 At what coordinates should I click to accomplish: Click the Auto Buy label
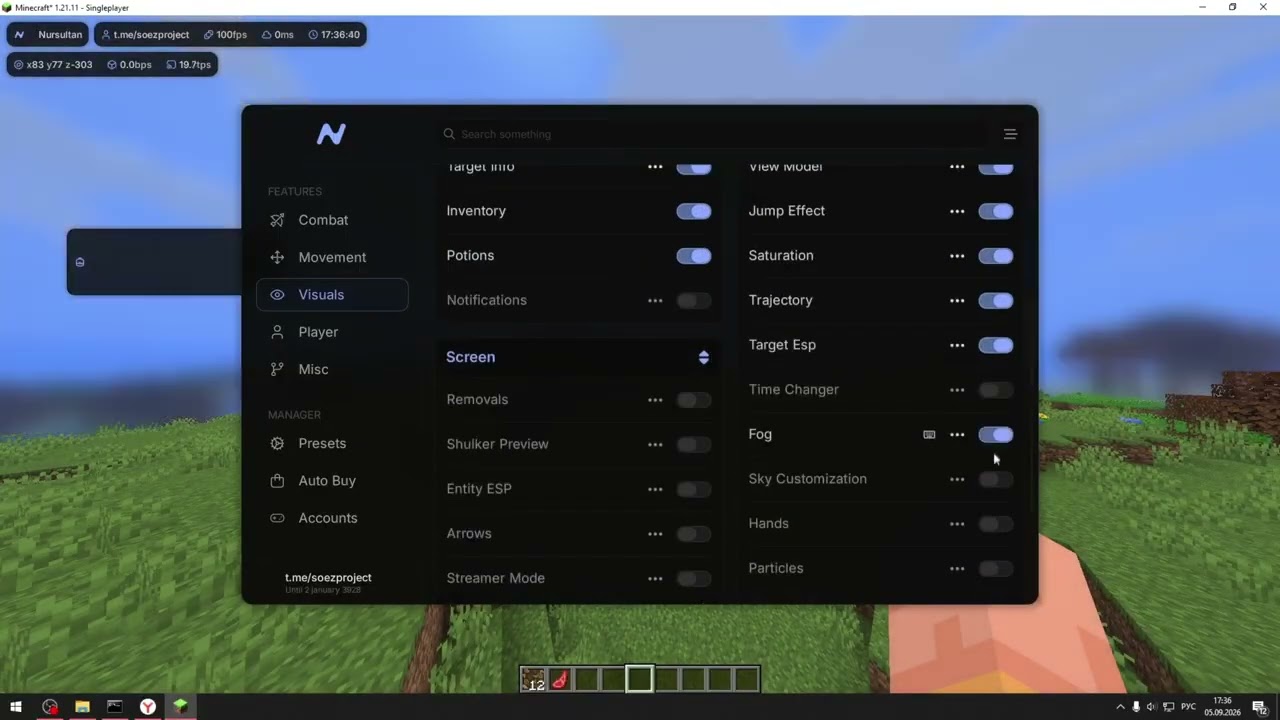point(327,481)
